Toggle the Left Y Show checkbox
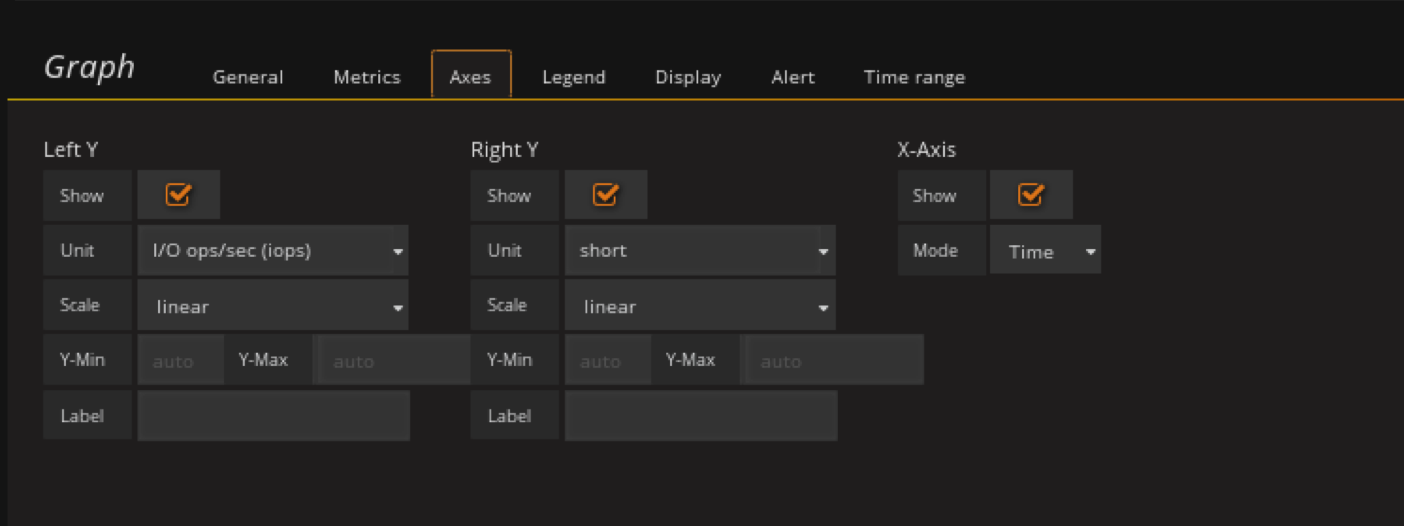Screen dimensions: 1404x526 pos(178,195)
